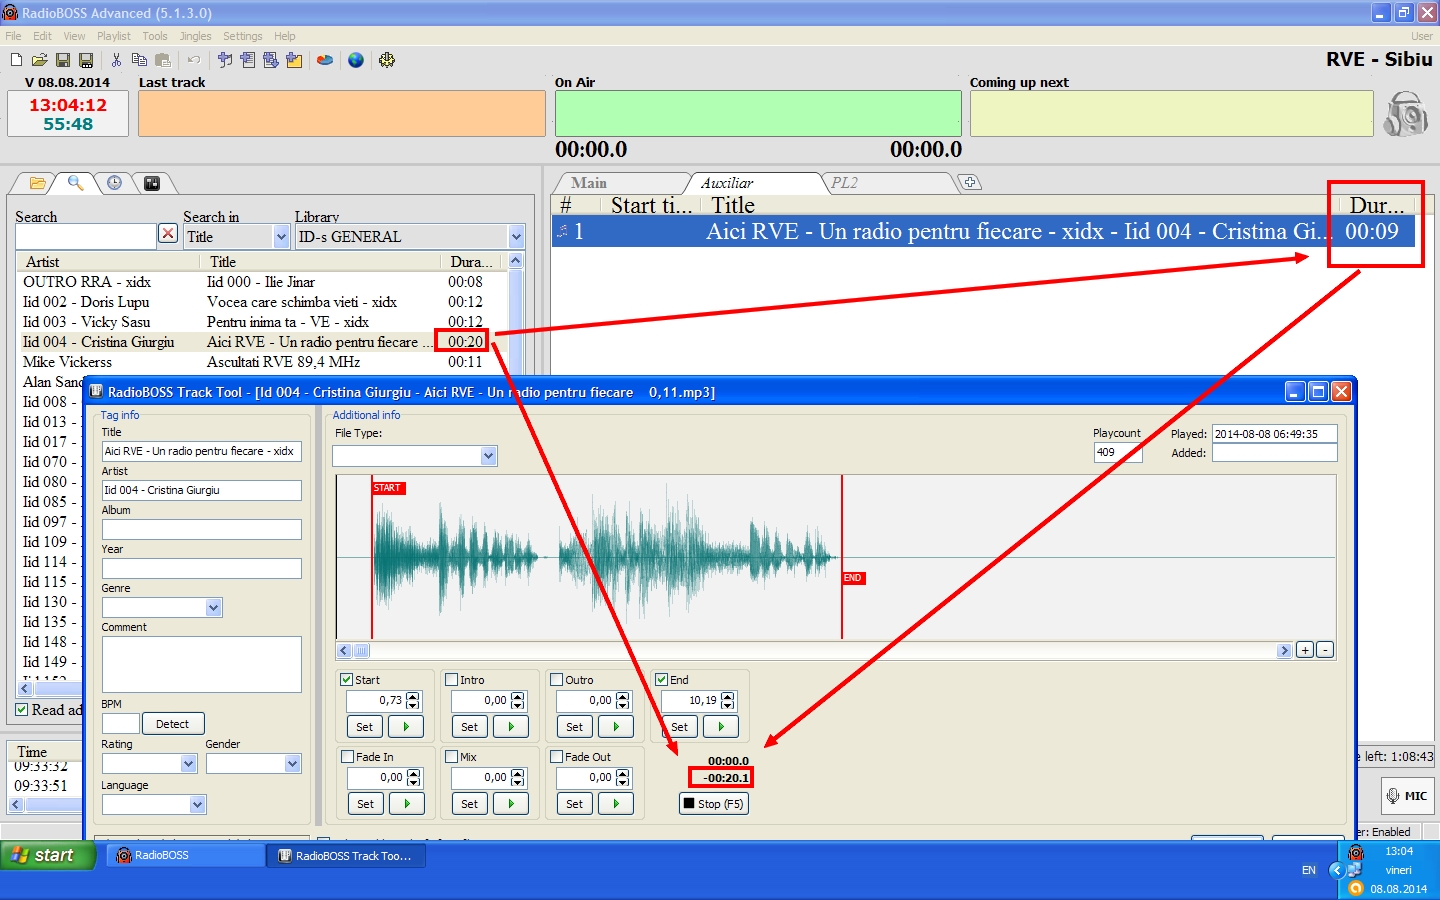Clear the search box with the red X
The height and width of the screenshot is (900, 1440).
[x=168, y=234]
